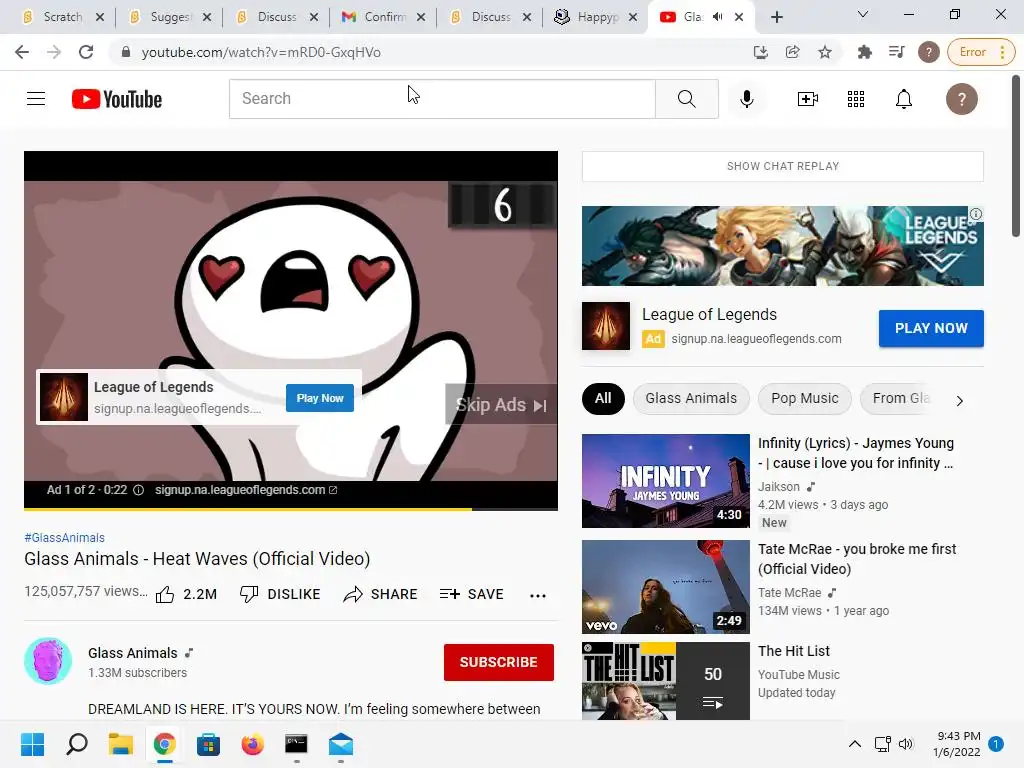The image size is (1024, 768).
Task: Click the yellow ad progress bar
Action: click(248, 508)
